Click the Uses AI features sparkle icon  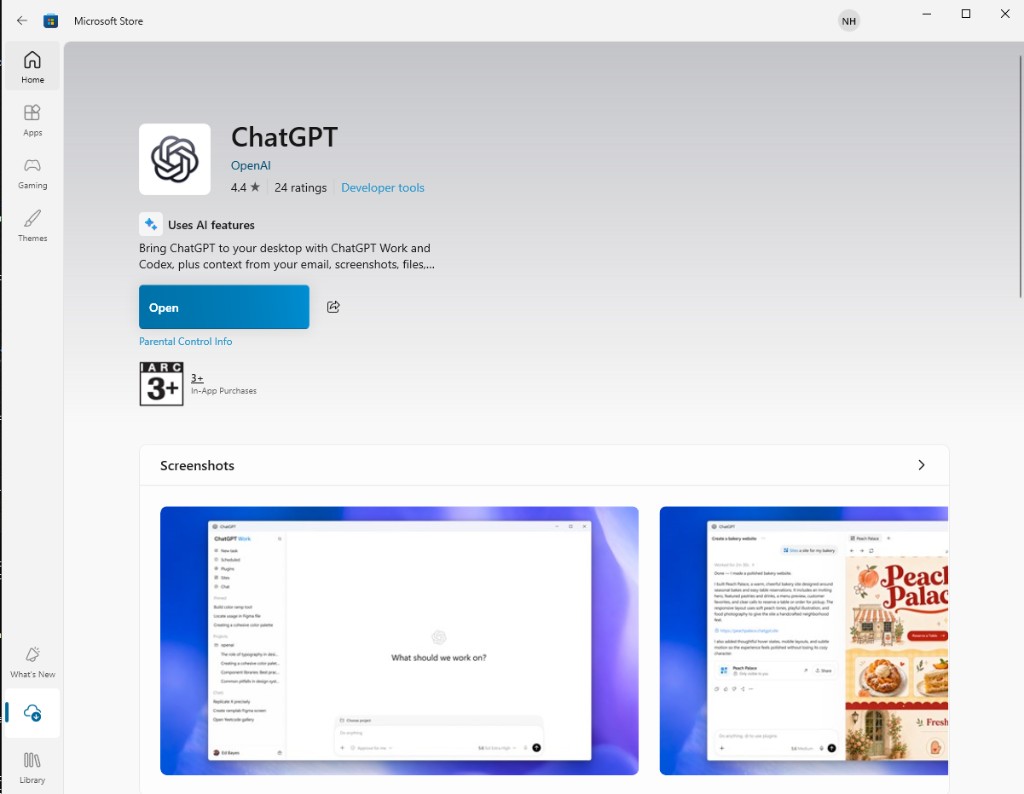pos(151,225)
